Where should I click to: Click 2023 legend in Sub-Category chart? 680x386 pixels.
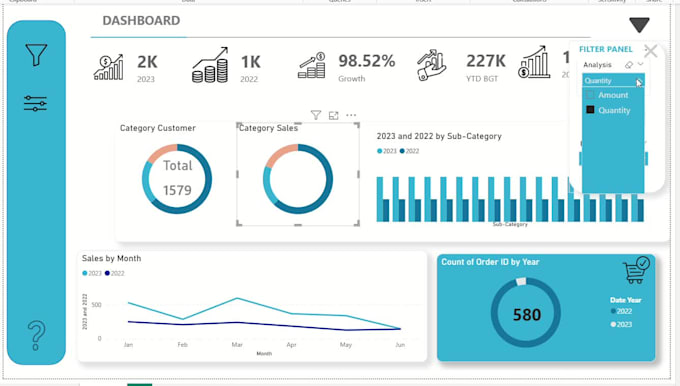(387, 151)
